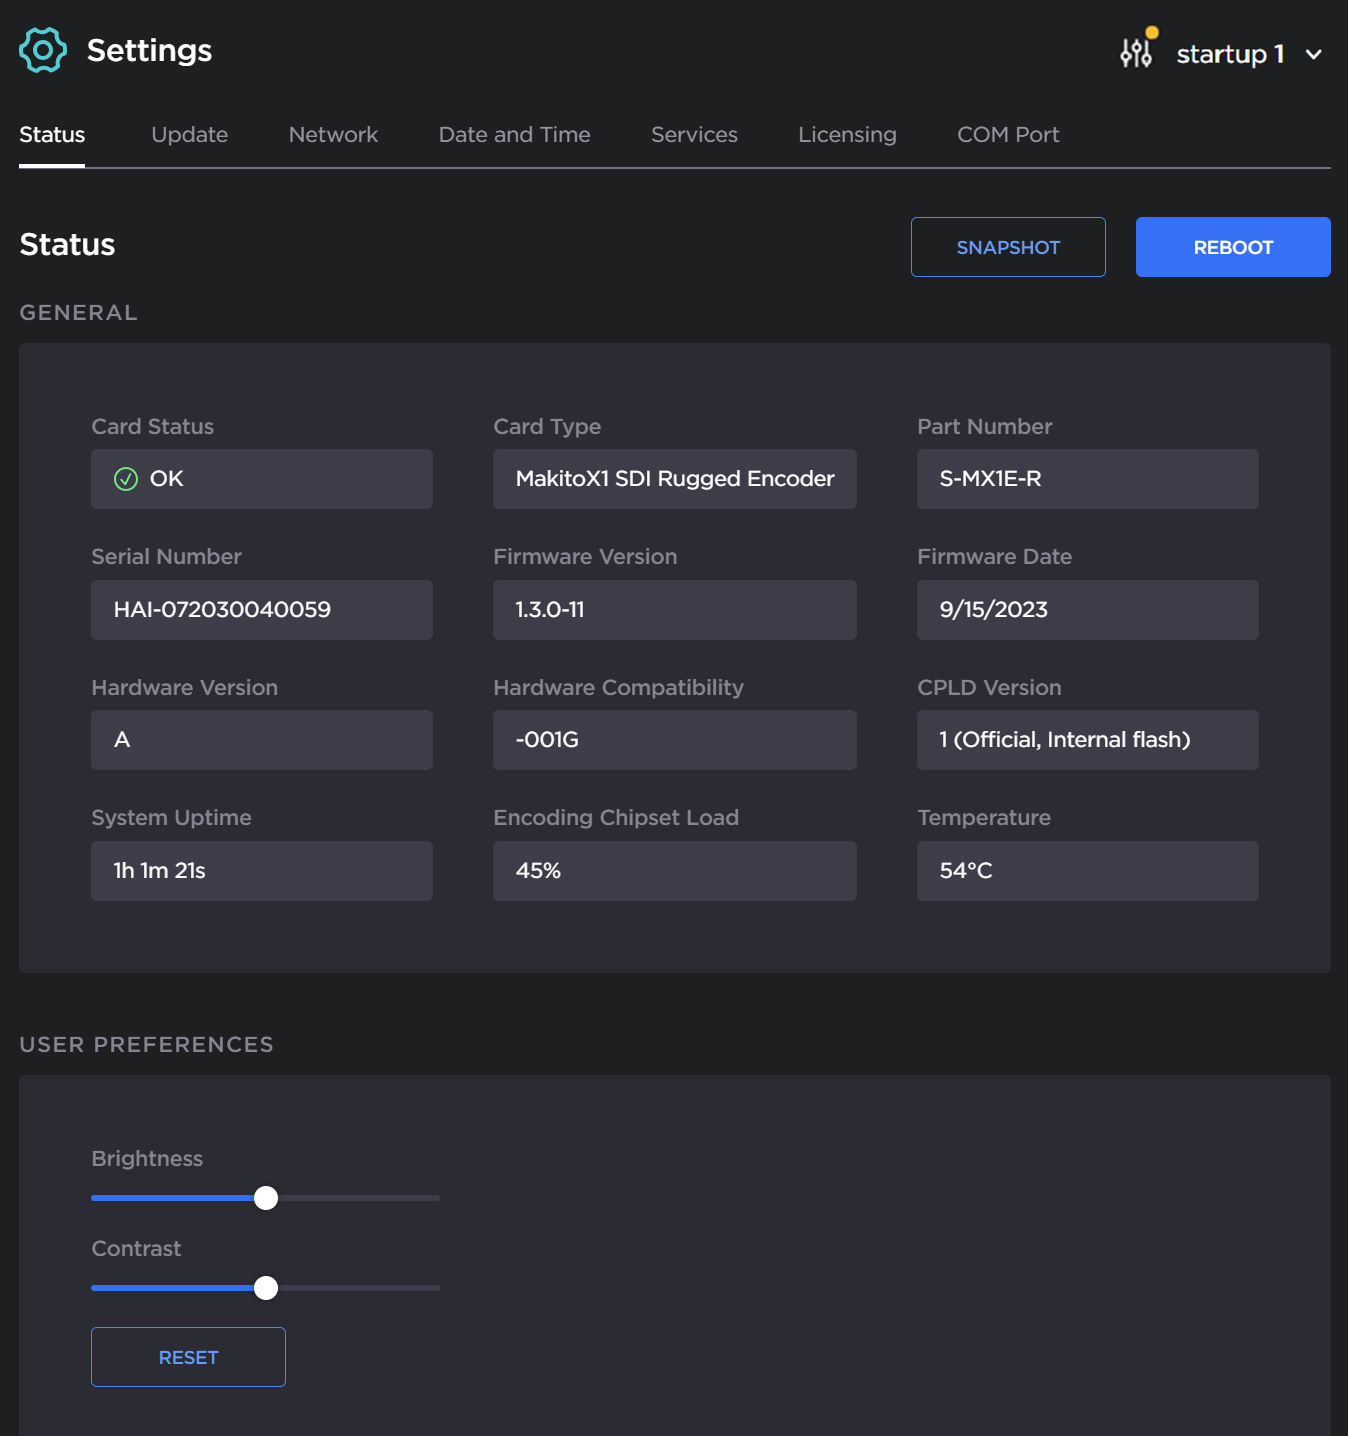Select the Status tab

coord(52,134)
